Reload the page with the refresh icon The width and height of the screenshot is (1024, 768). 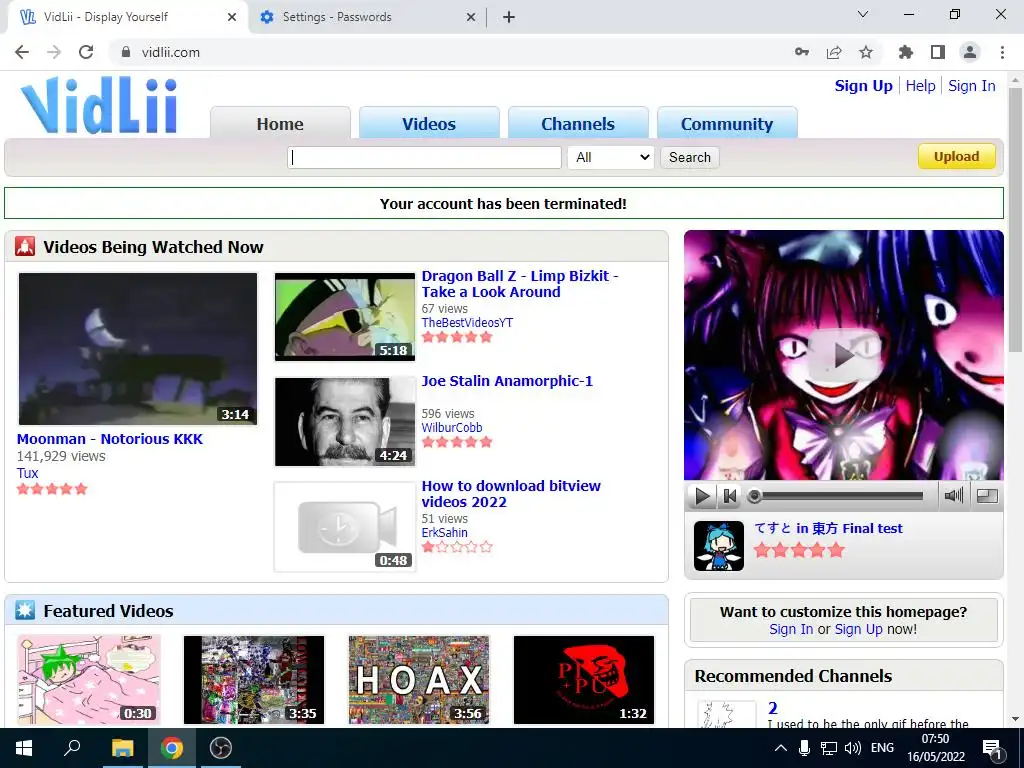[86, 52]
